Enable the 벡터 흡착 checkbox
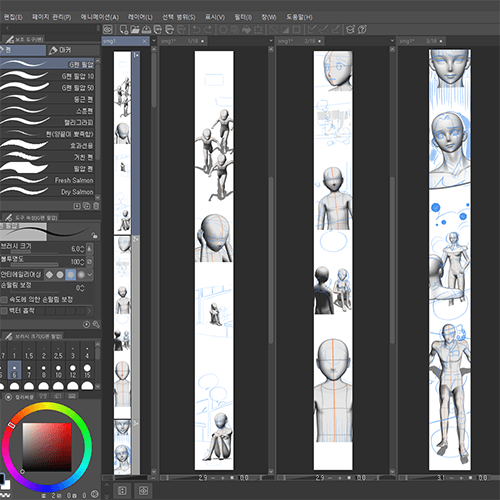500x500 pixels. pos(4,311)
